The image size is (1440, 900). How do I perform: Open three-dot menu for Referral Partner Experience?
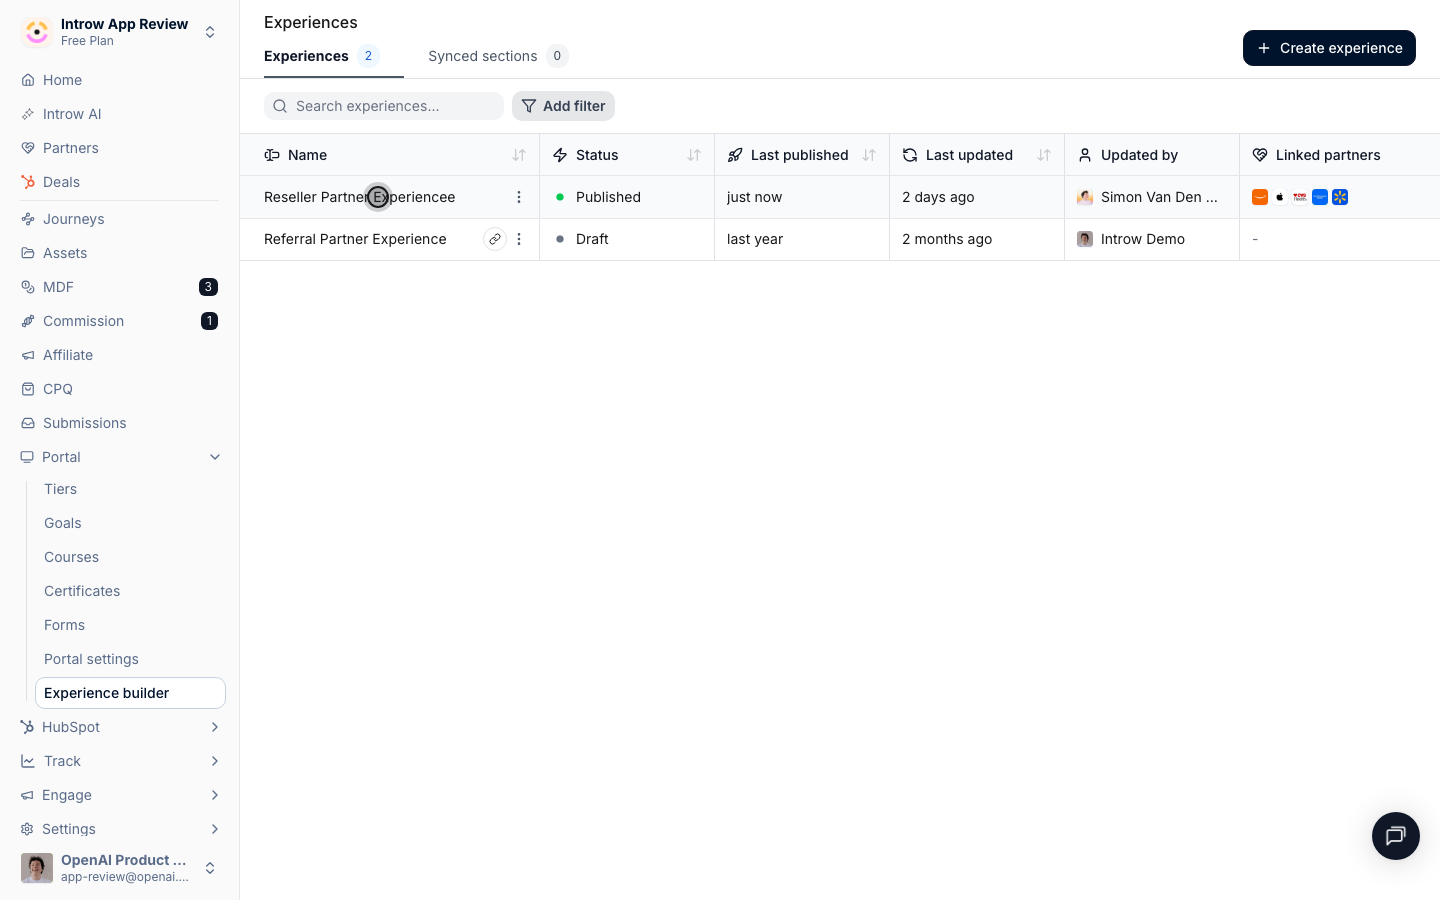click(519, 239)
